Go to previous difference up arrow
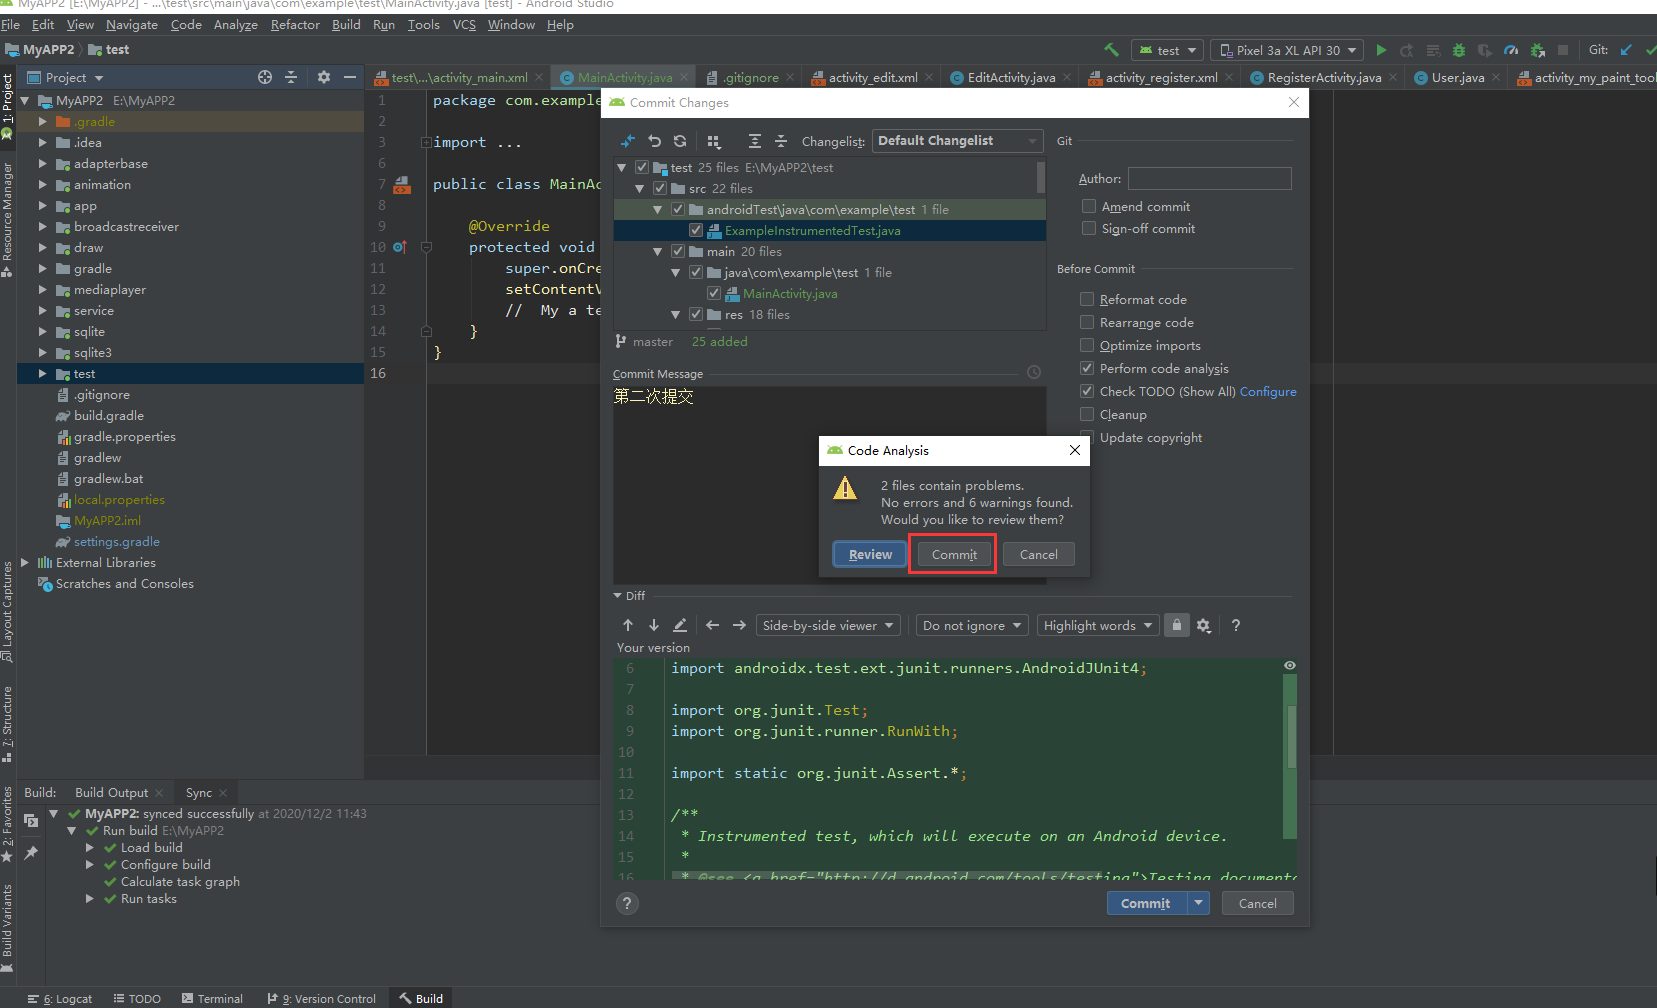1657x1008 pixels. (628, 625)
